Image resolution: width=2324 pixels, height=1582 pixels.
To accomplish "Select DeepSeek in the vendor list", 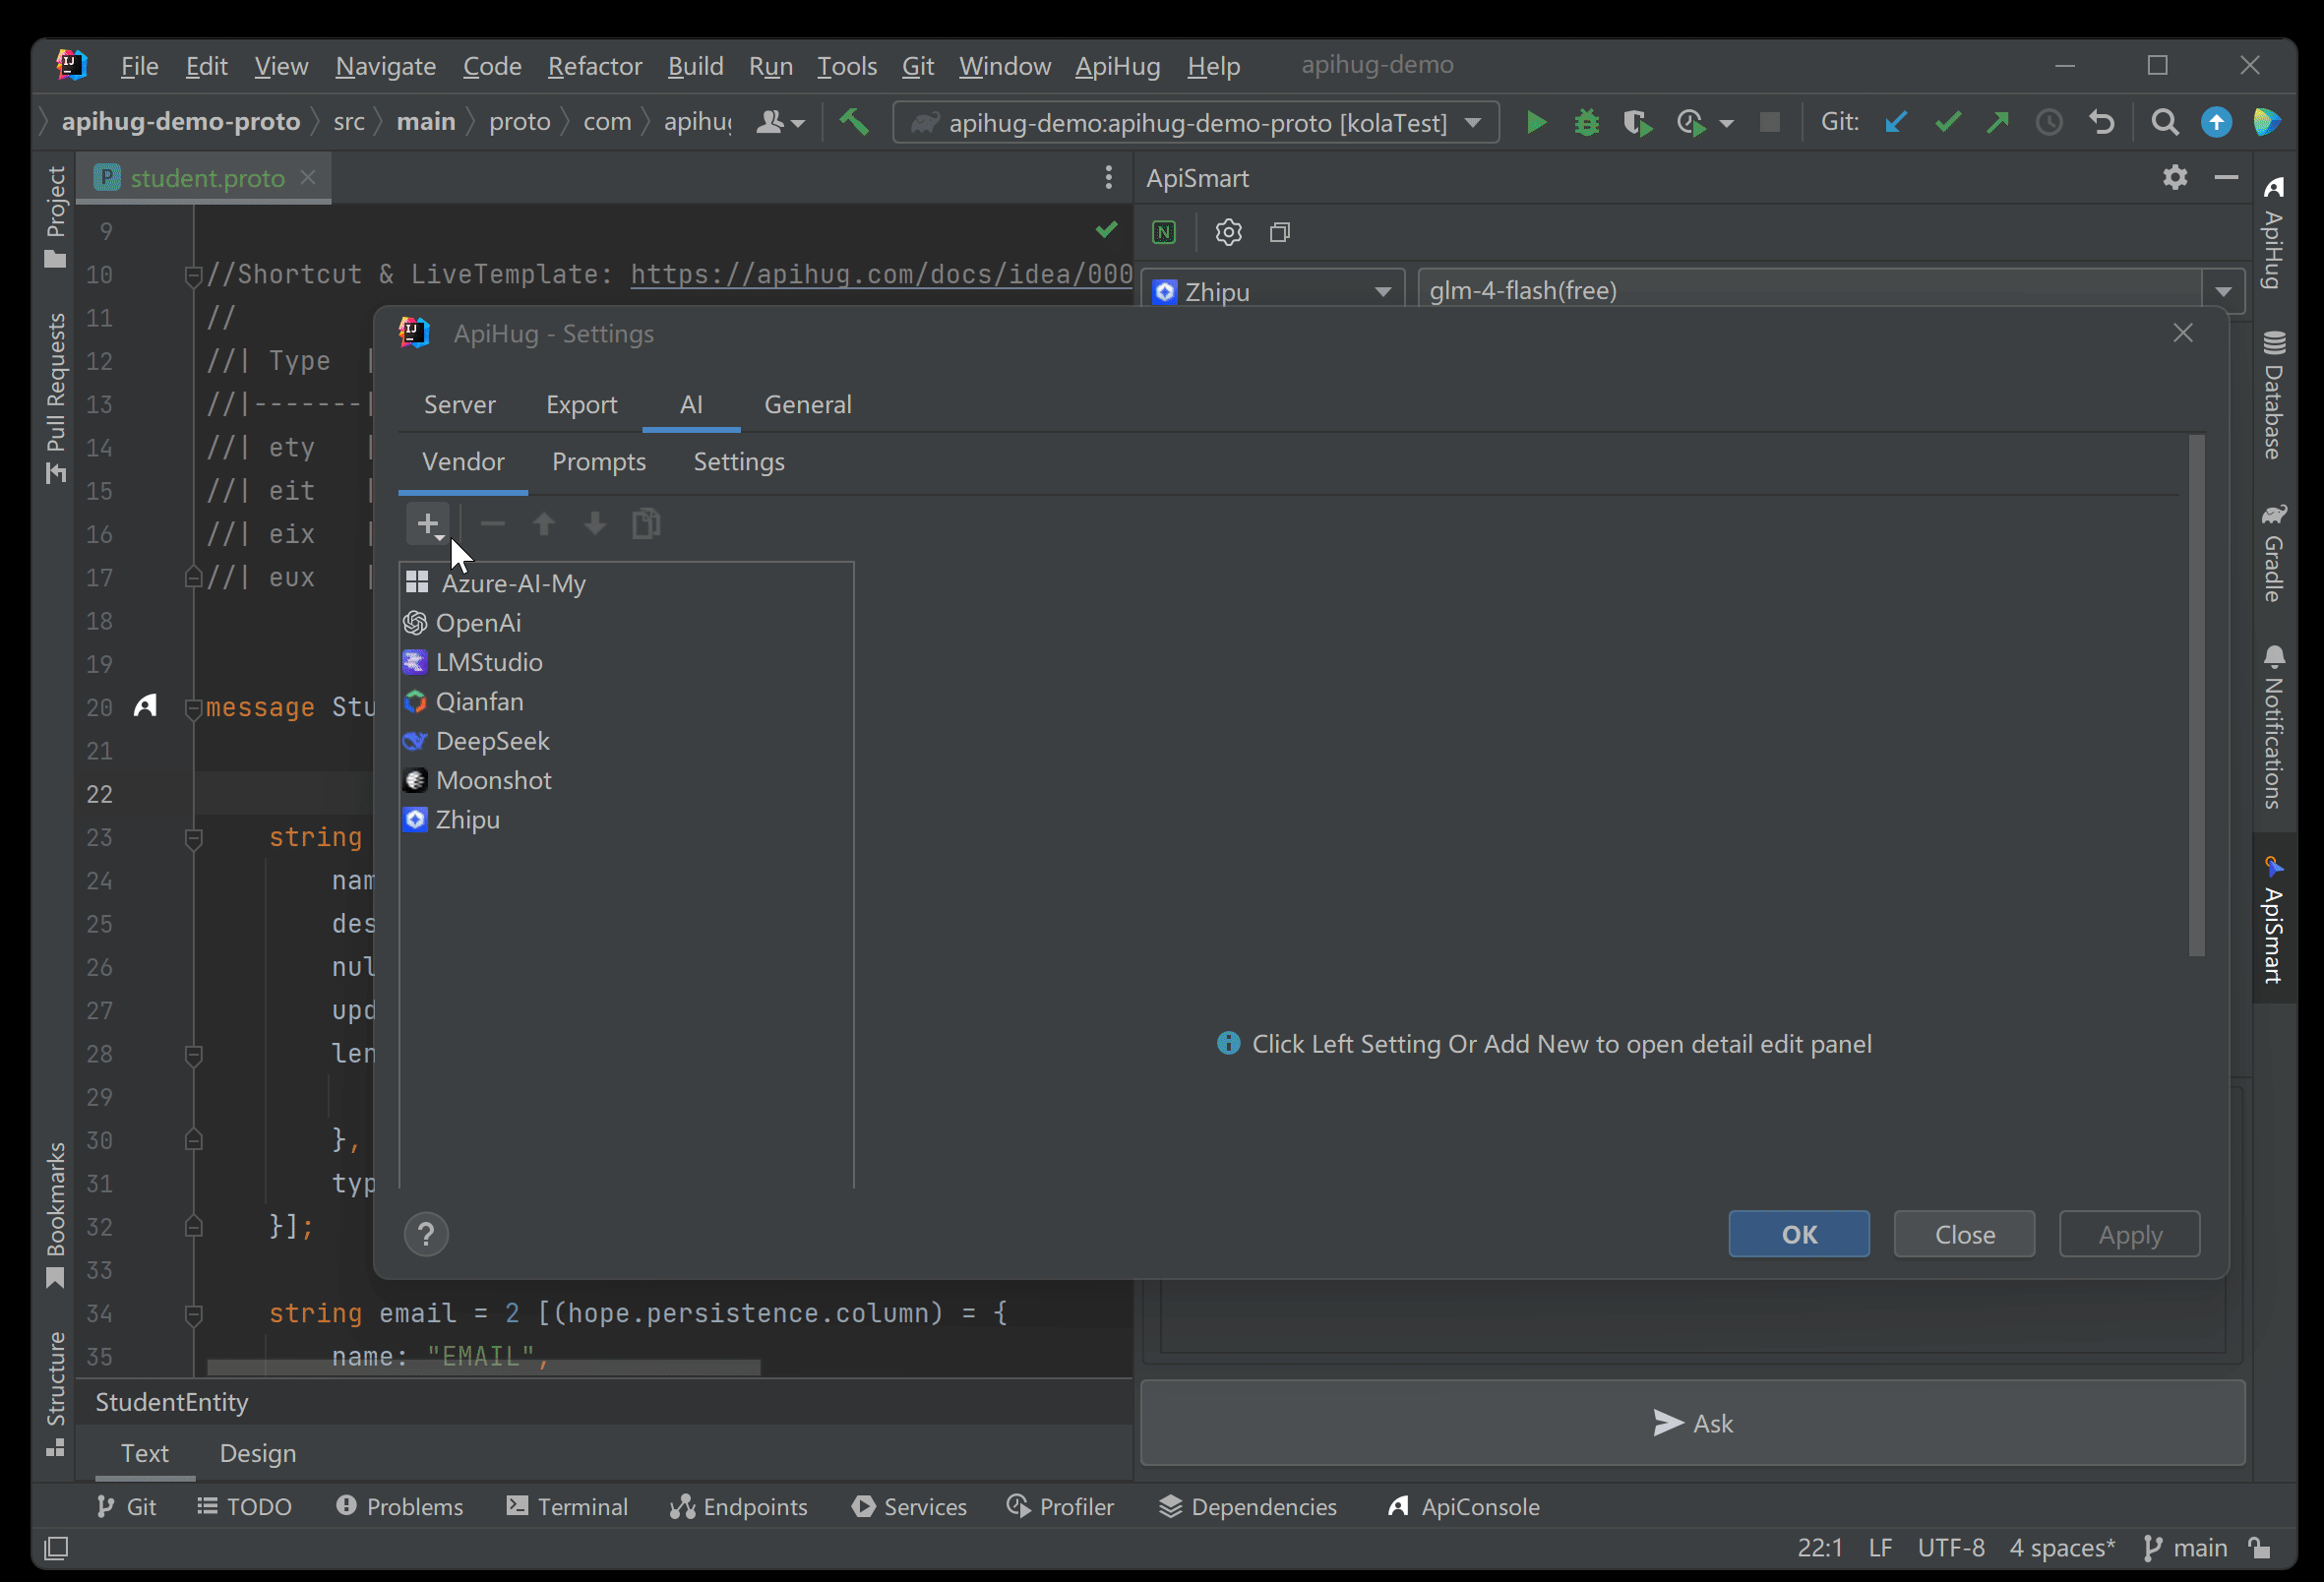I will [492, 741].
